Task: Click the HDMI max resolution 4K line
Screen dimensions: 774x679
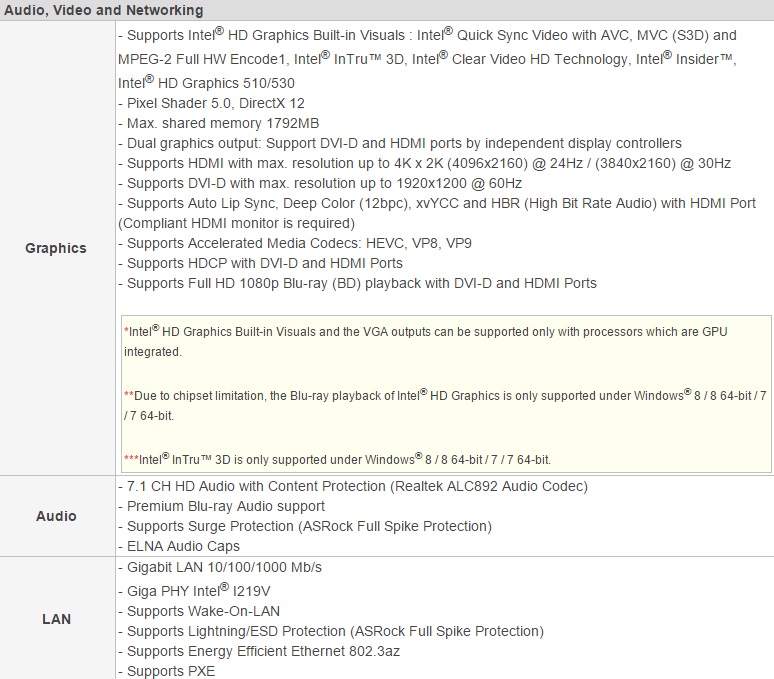Action: [x=424, y=163]
